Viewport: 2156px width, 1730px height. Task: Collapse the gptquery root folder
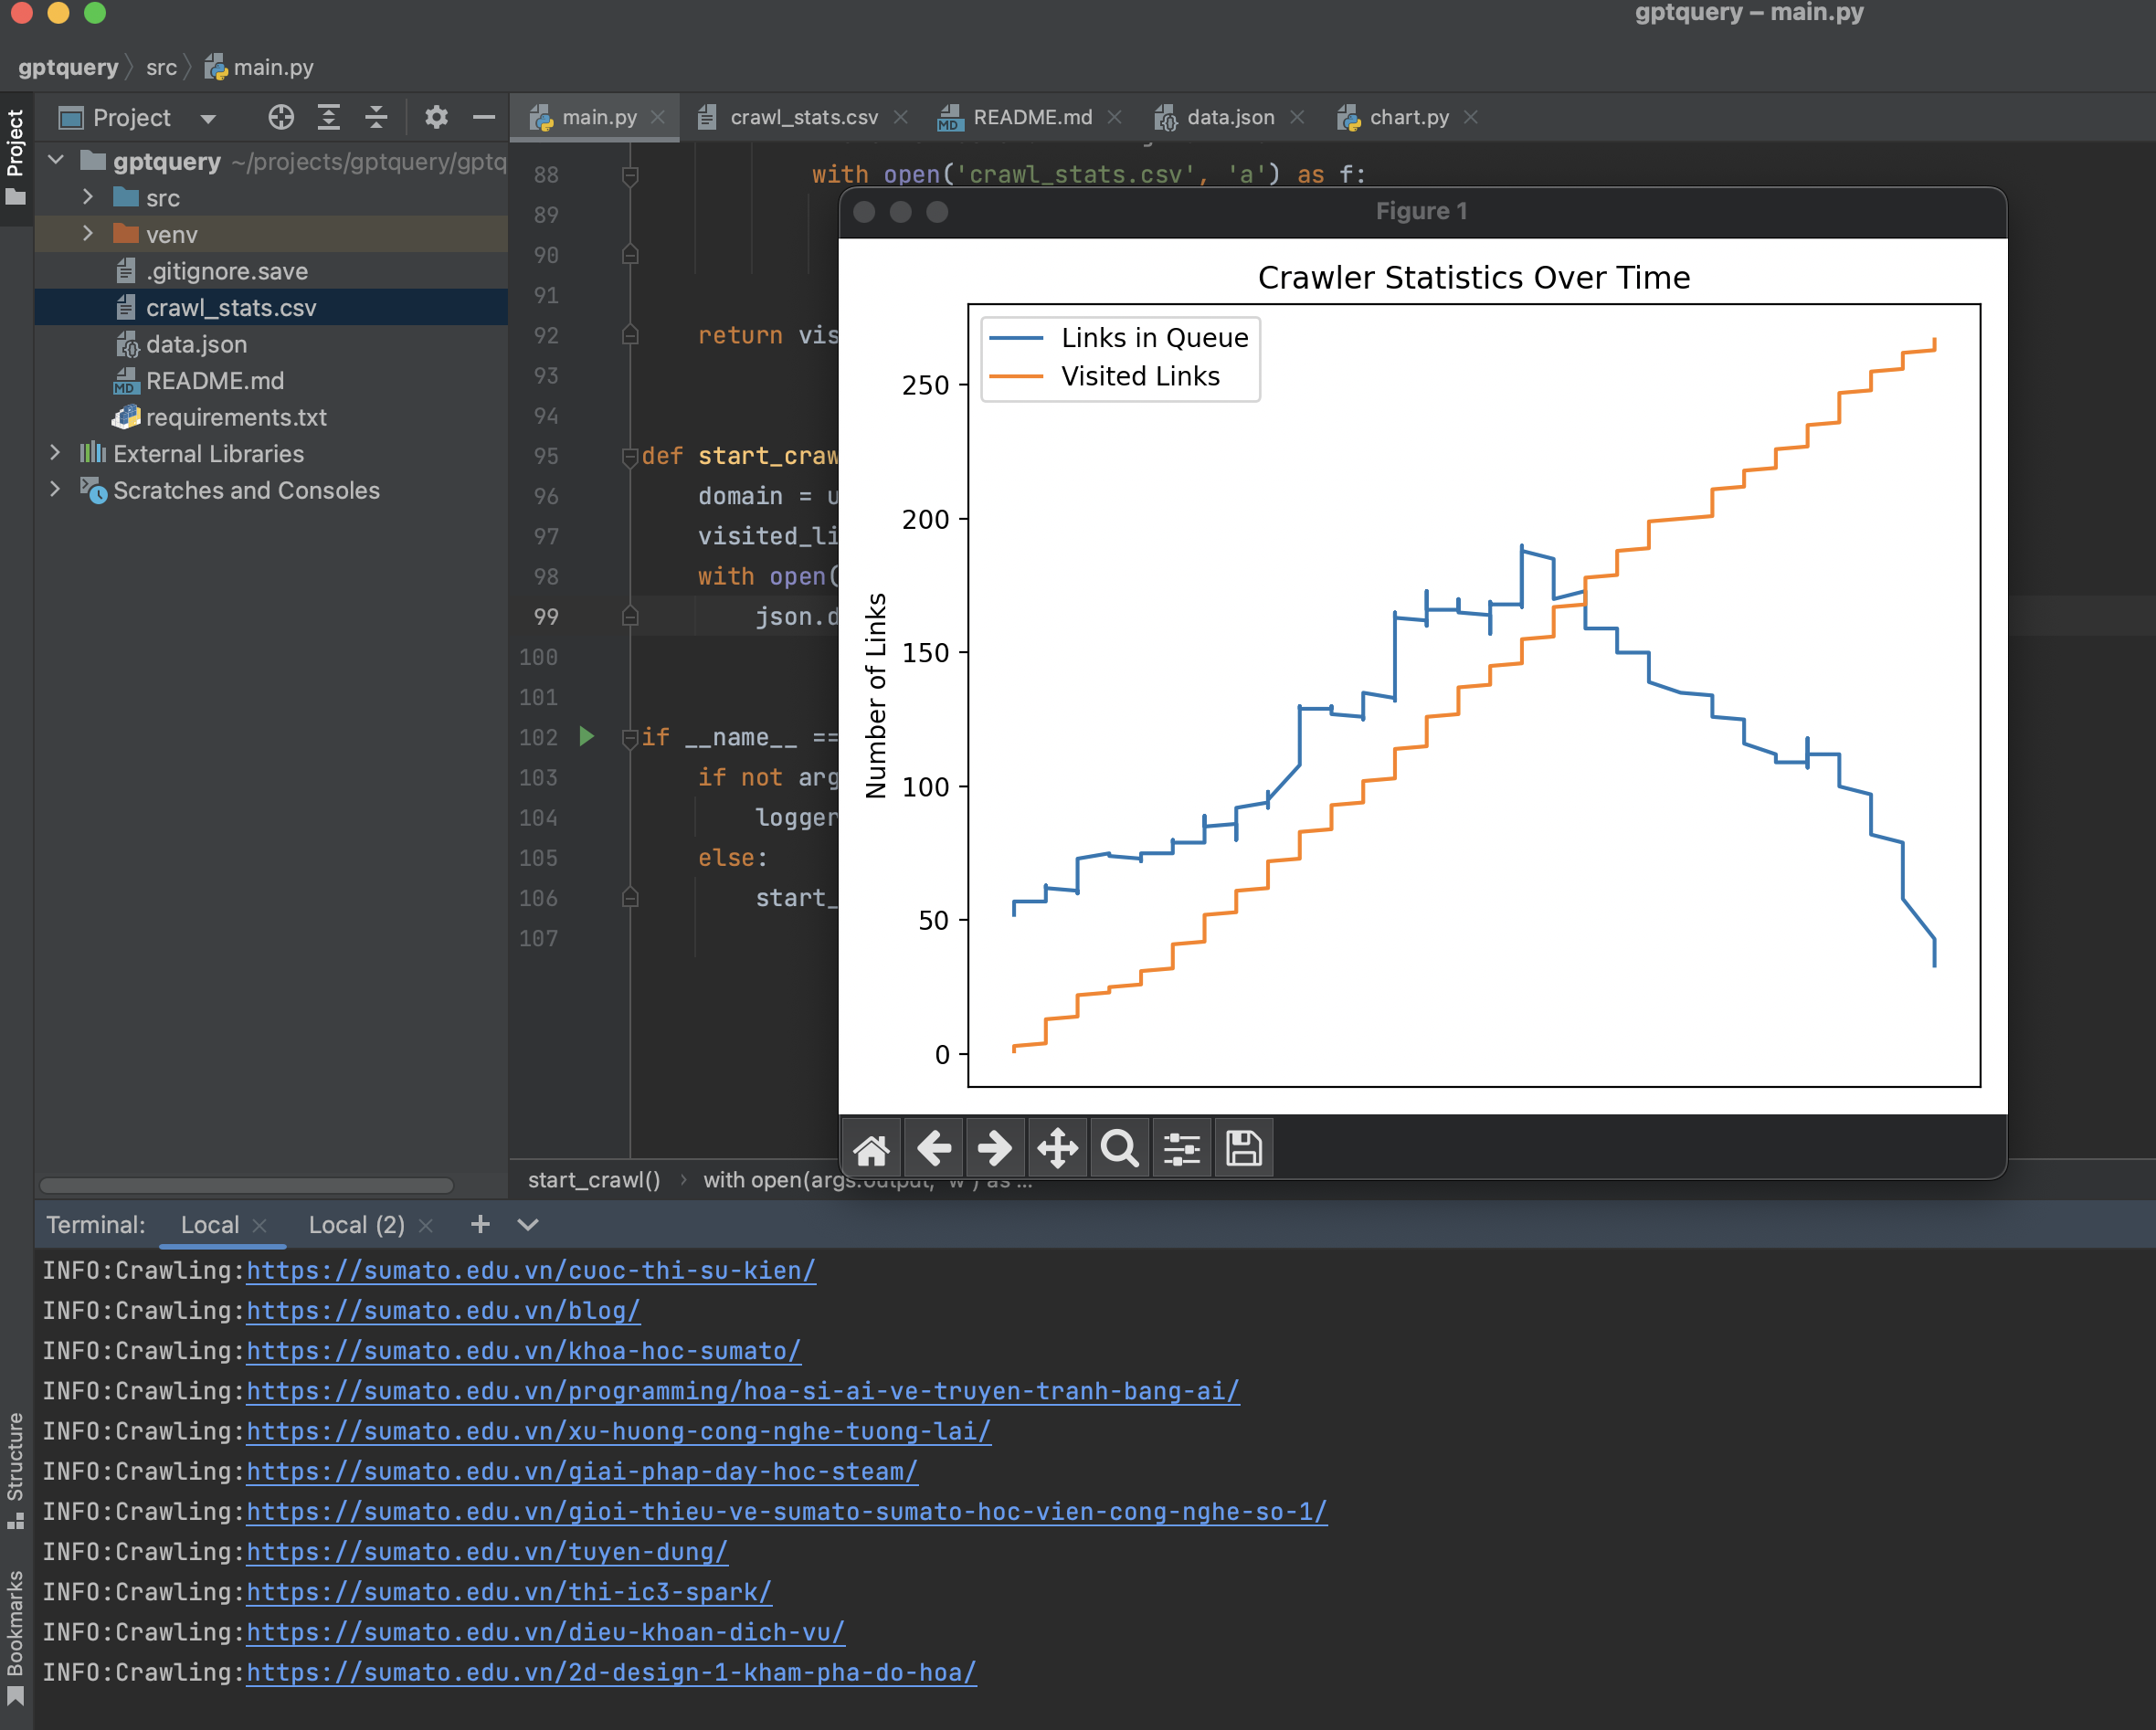tap(56, 161)
